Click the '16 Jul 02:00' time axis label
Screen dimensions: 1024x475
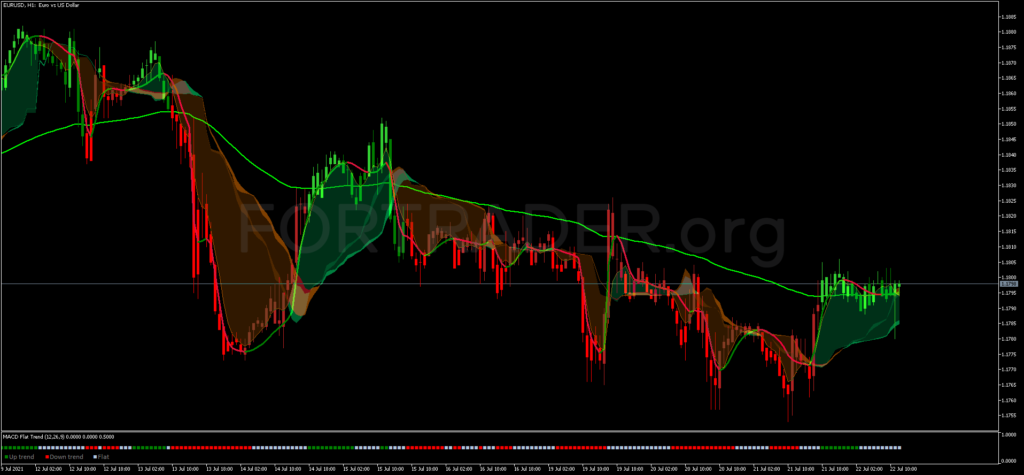[458, 469]
